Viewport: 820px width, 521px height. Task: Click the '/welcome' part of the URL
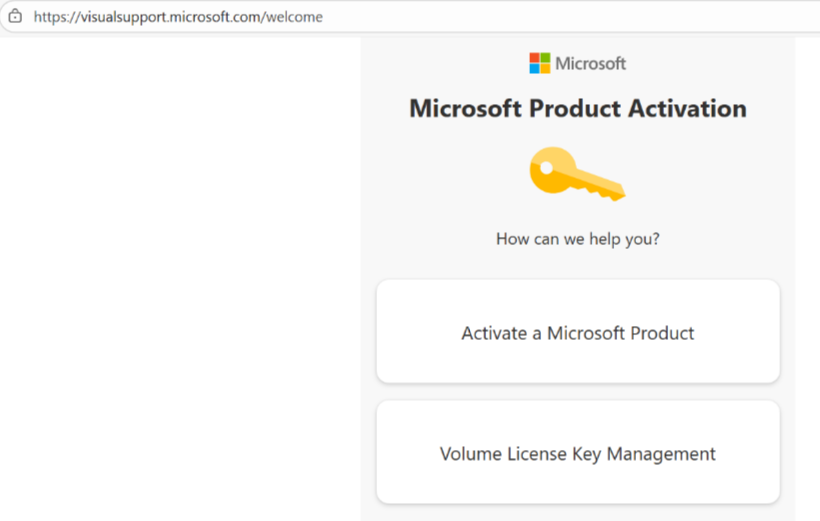coord(293,17)
